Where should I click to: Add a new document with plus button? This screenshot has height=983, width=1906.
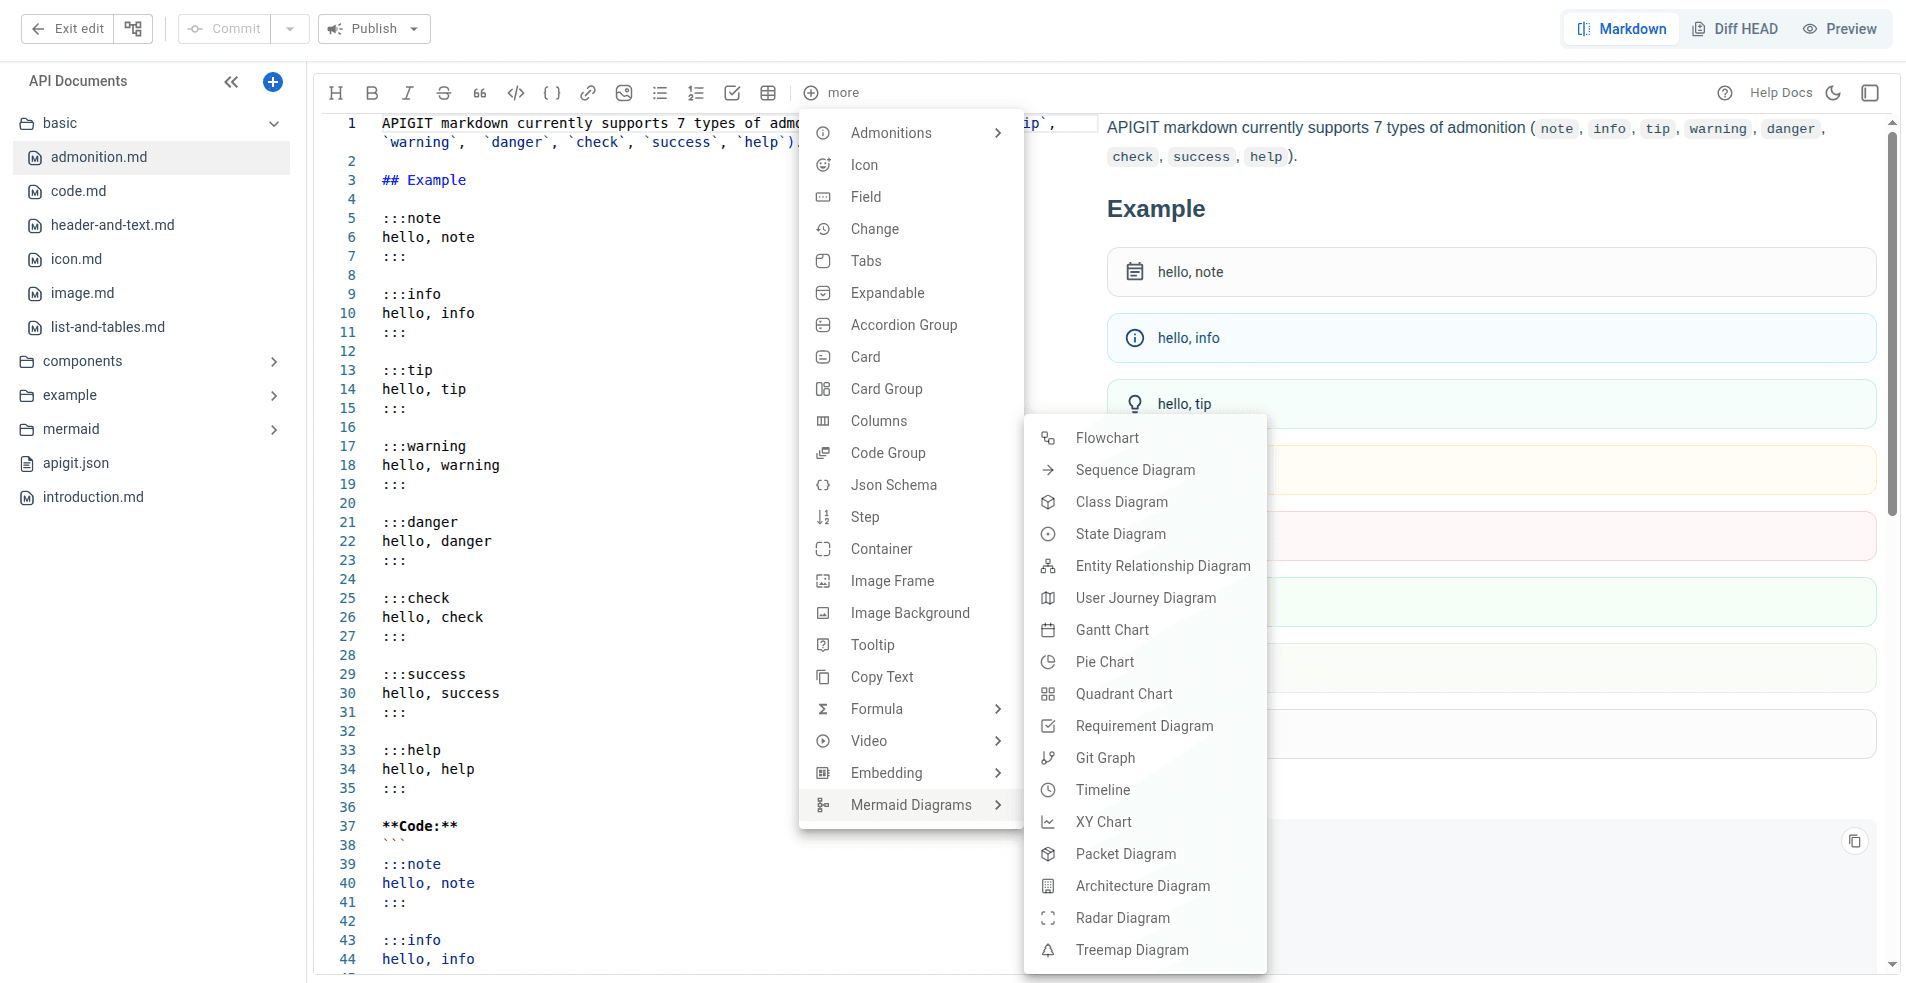click(273, 82)
